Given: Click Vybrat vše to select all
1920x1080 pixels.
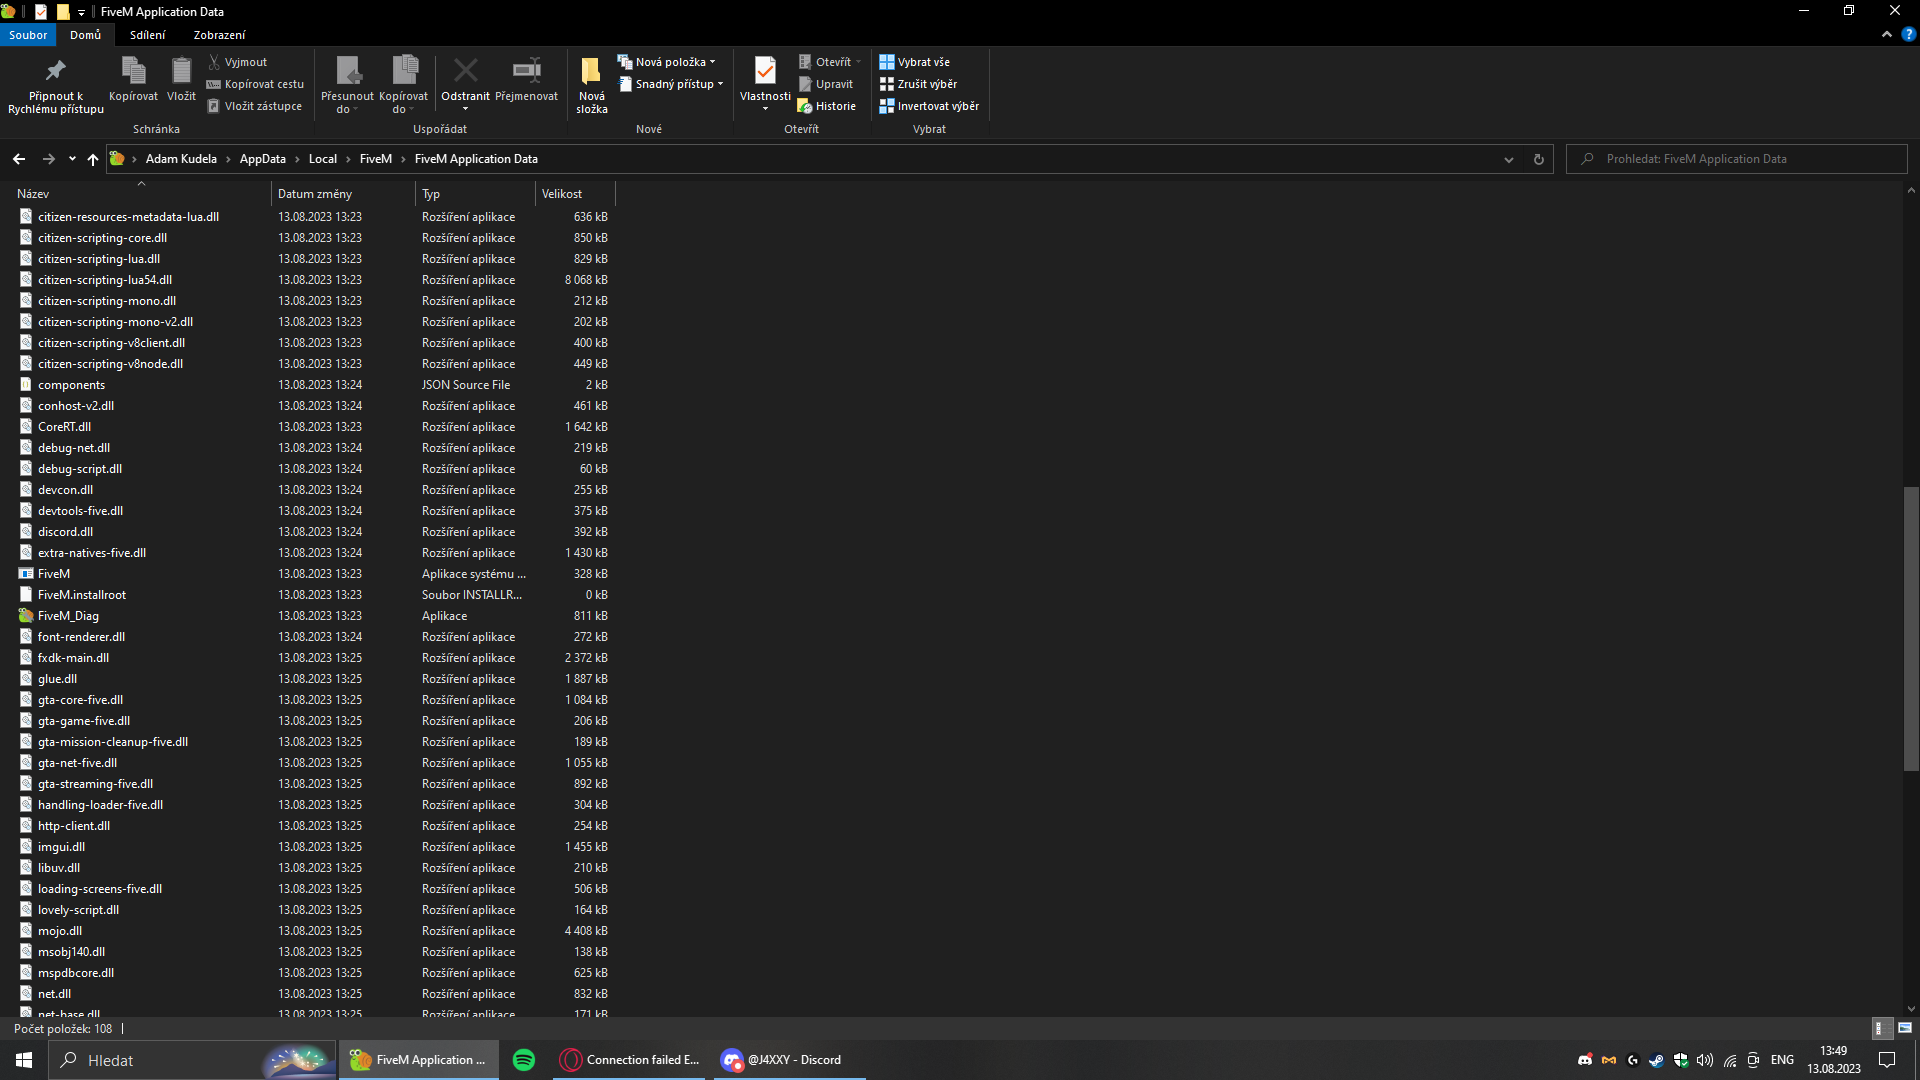Looking at the screenshot, I should click(914, 62).
